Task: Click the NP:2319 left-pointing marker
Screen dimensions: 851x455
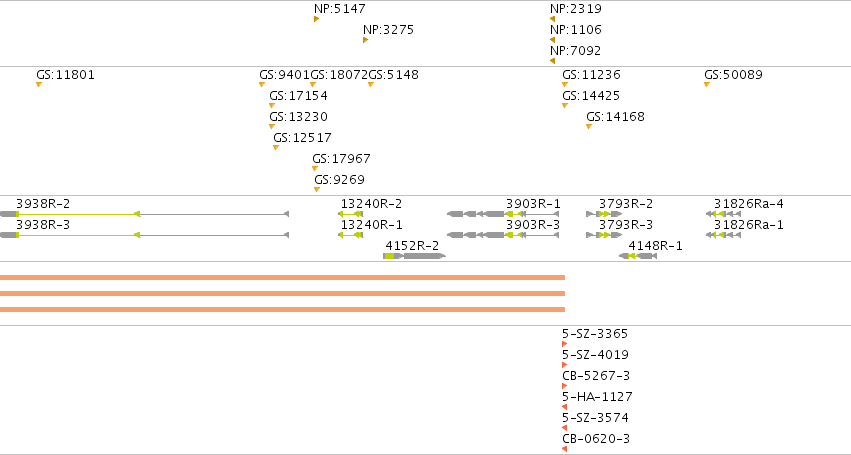Action: 552,19
